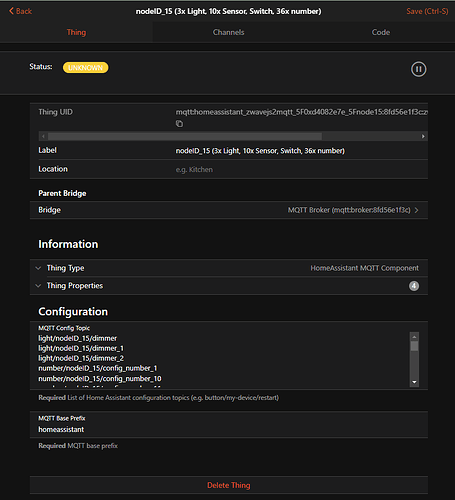Image resolution: width=455 pixels, height=500 pixels.
Task: Copy the Thing UID using copy icon
Action: click(x=179, y=124)
